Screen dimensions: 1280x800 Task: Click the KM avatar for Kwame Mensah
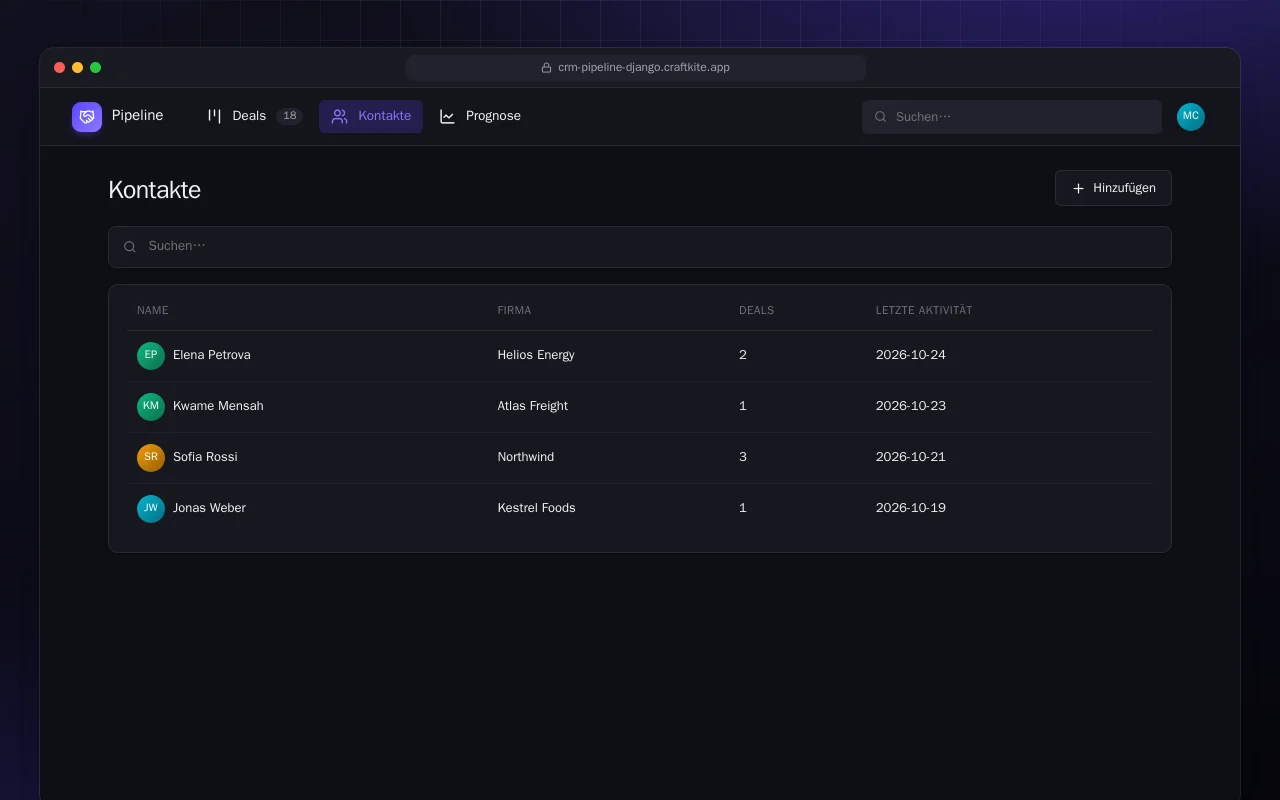(151, 407)
